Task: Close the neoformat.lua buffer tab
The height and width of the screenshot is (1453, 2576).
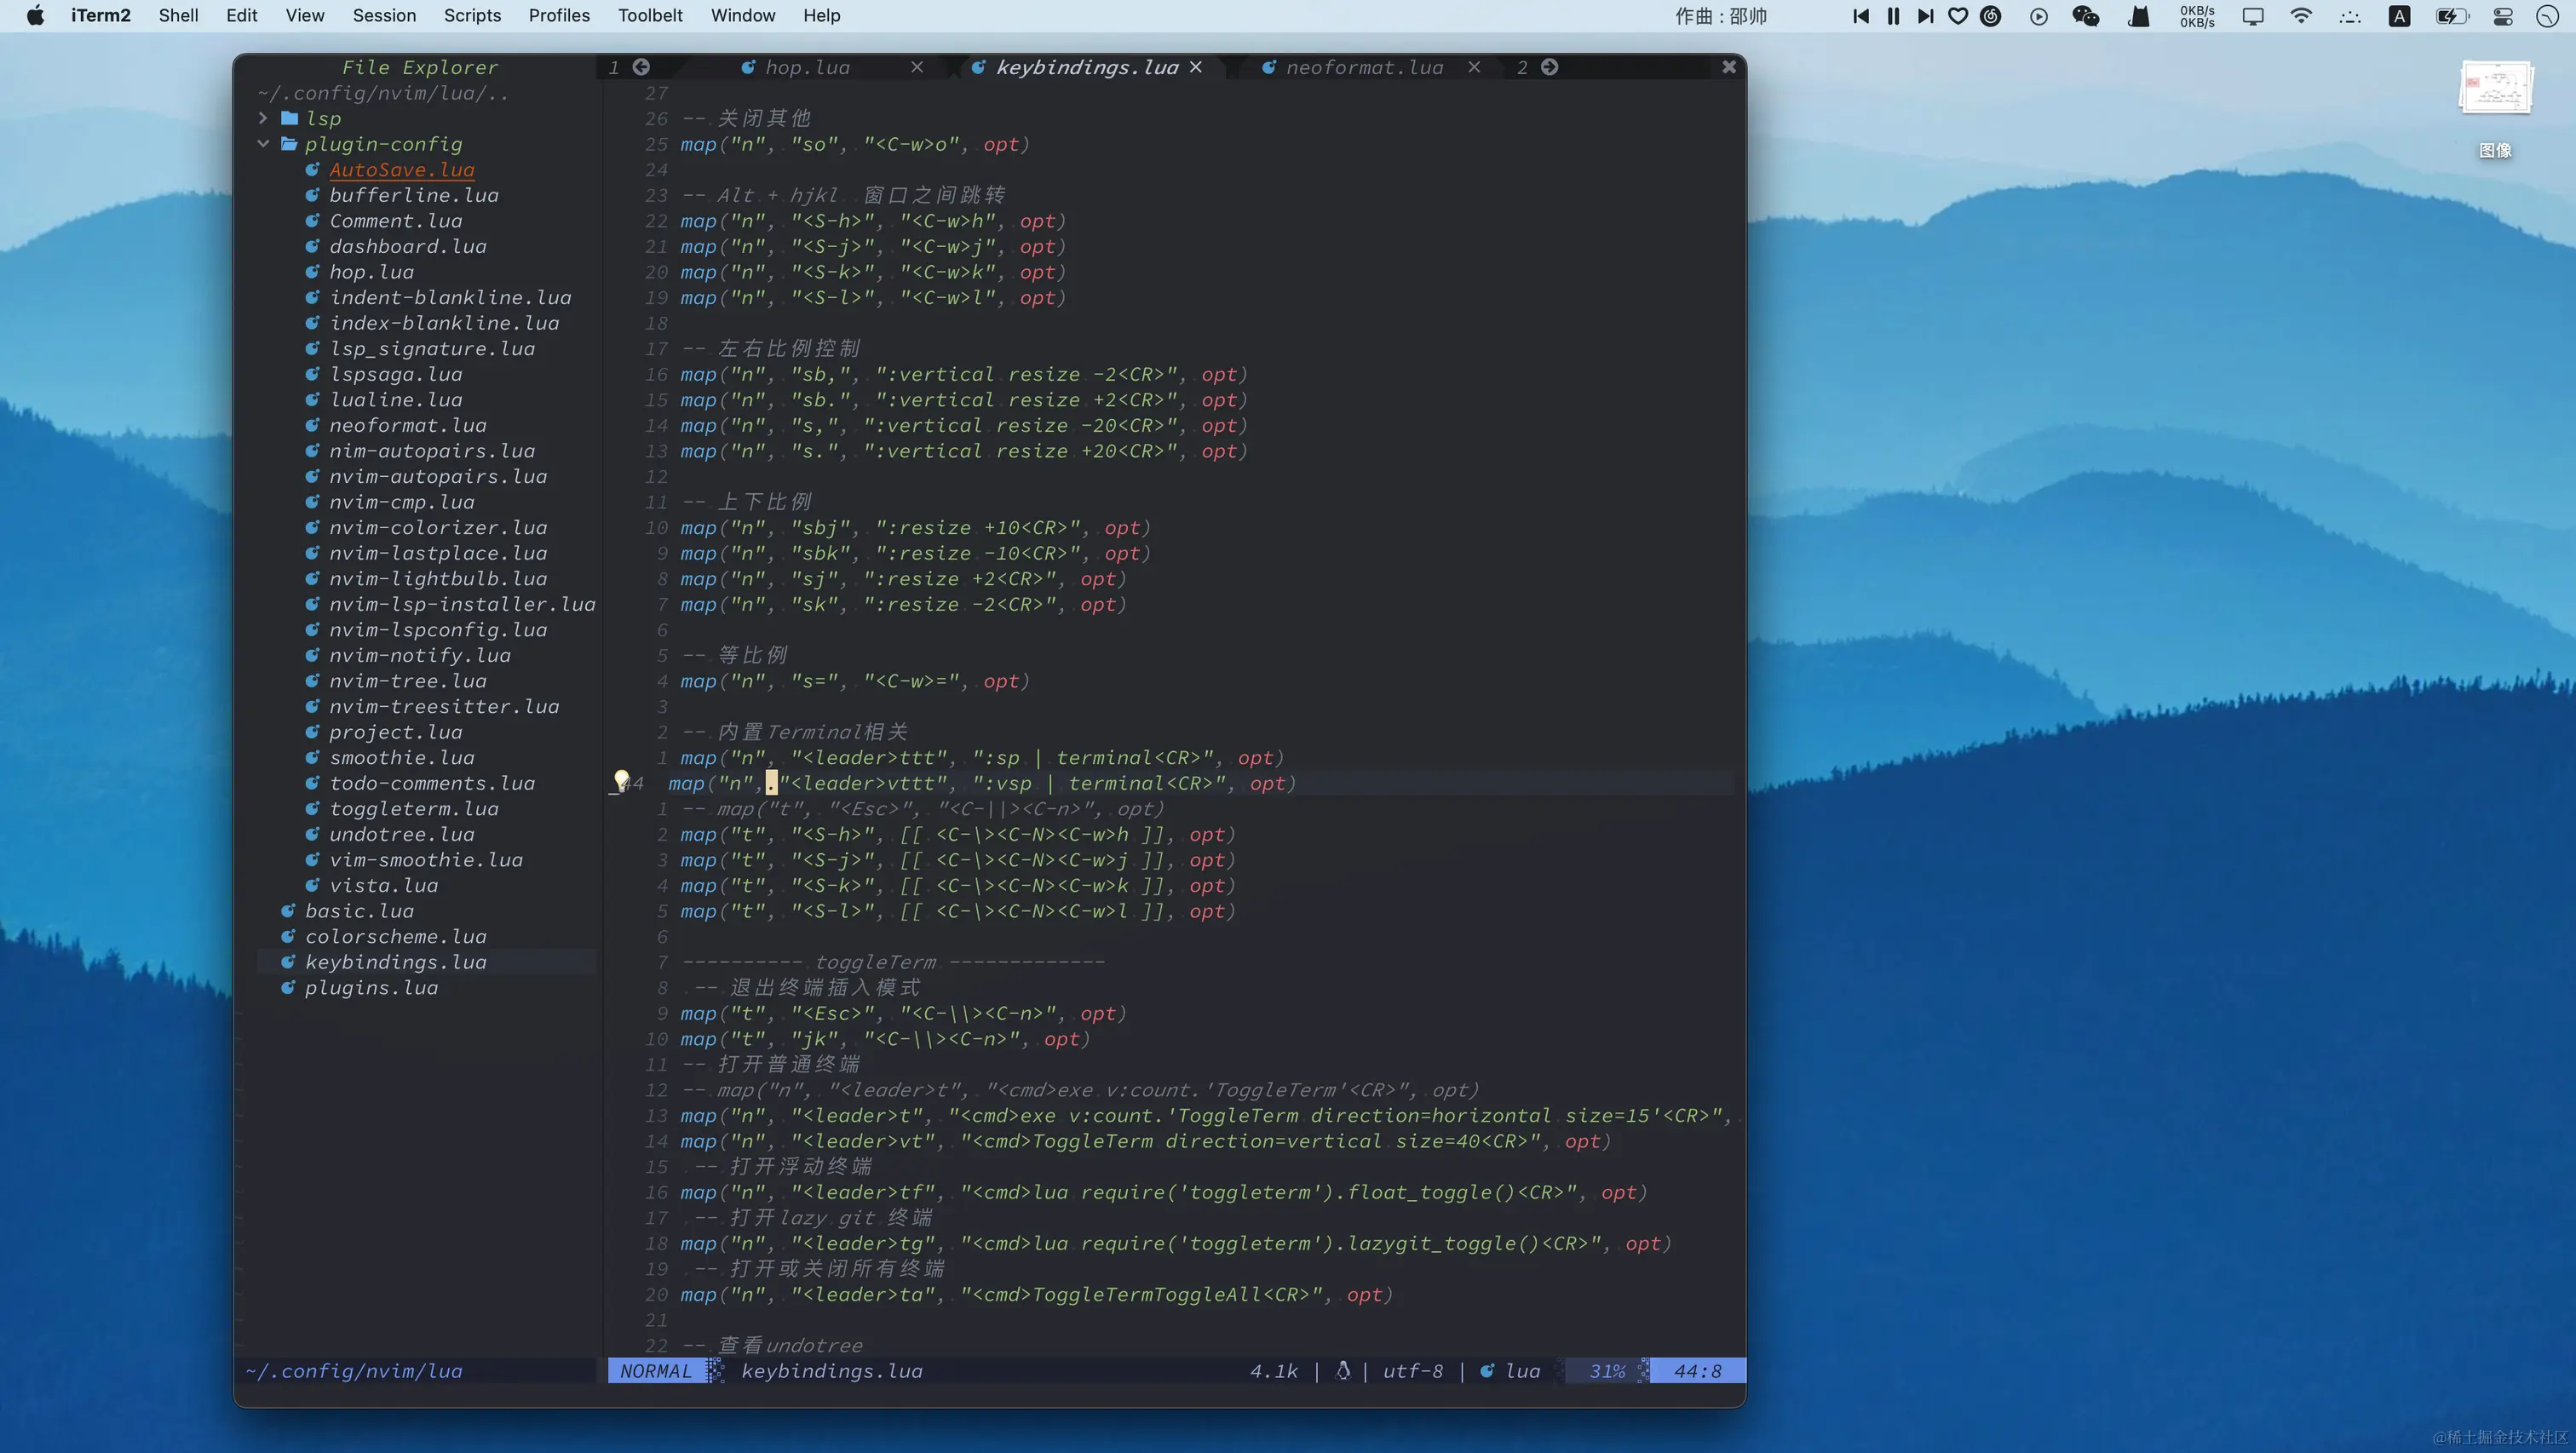Action: (x=1473, y=67)
